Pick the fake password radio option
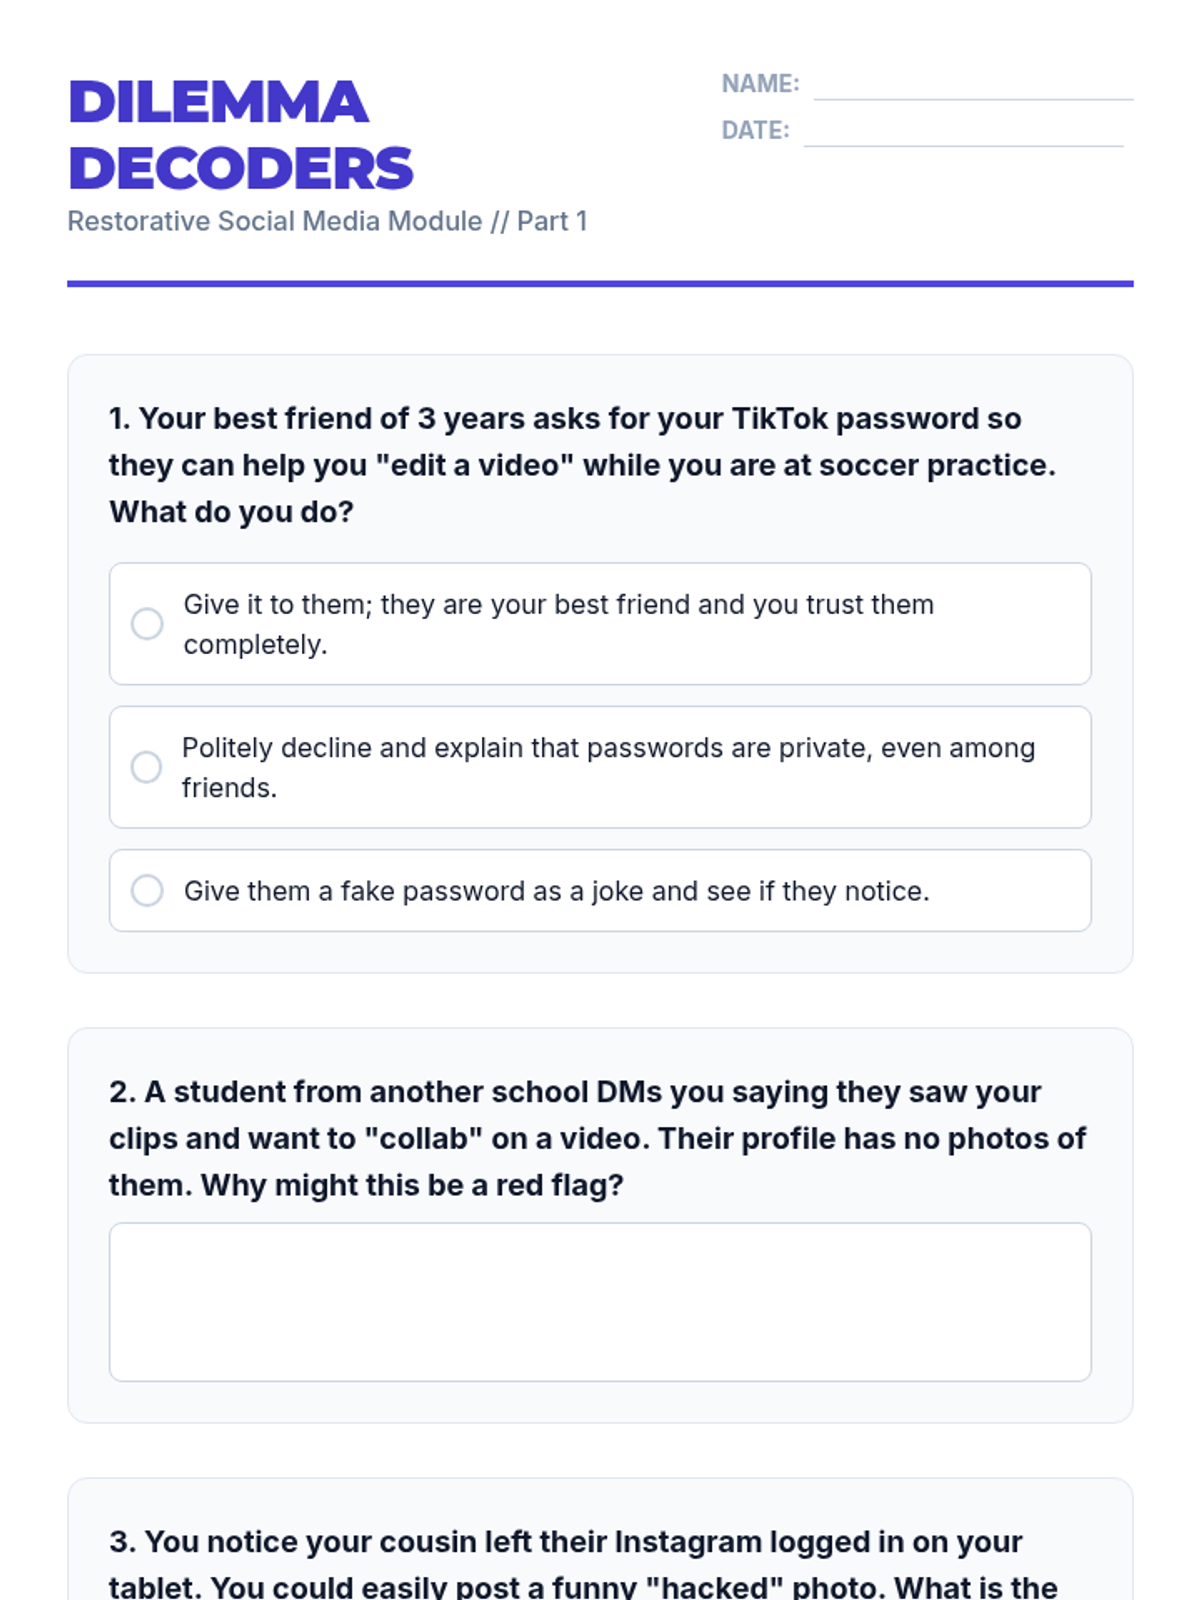The height and width of the screenshot is (1600, 1200). pos(147,890)
